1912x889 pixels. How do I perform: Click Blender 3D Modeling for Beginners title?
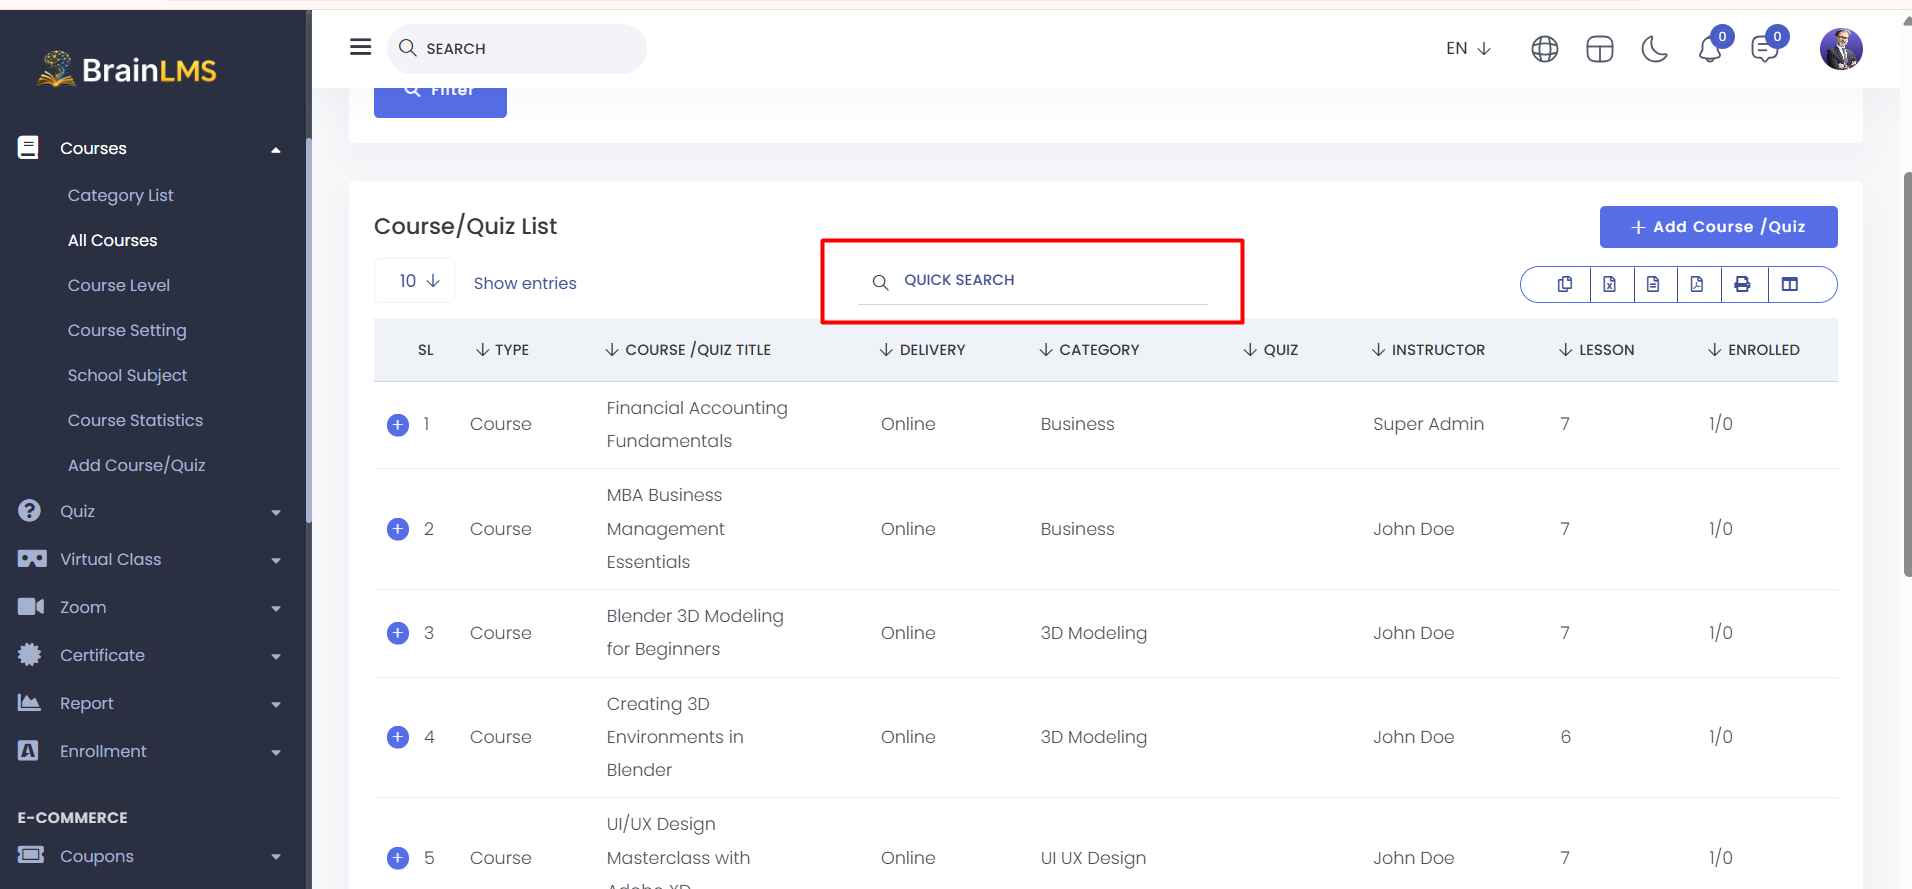point(695,632)
